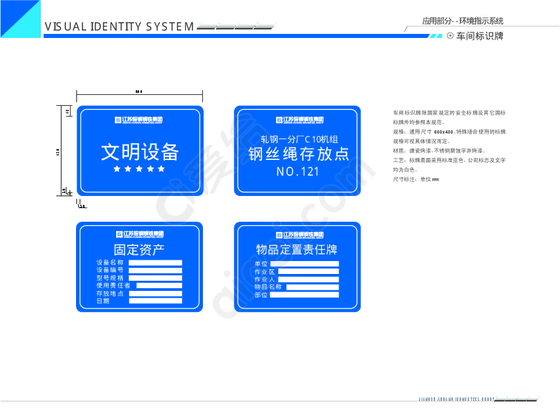Click the company logo on the 文明设备 sign
Screen dimensions: 560x415
(139, 120)
